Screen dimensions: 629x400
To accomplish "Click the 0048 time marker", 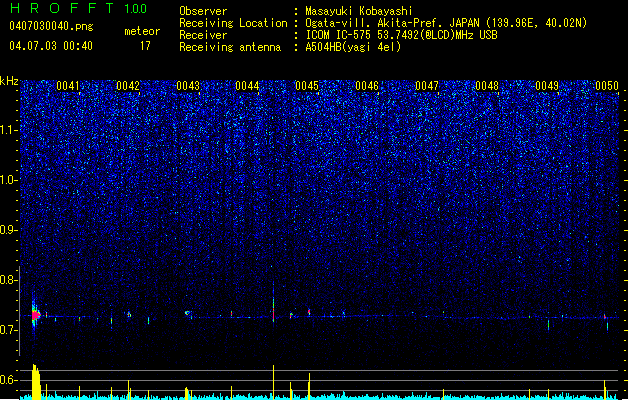I will tap(487, 86).
